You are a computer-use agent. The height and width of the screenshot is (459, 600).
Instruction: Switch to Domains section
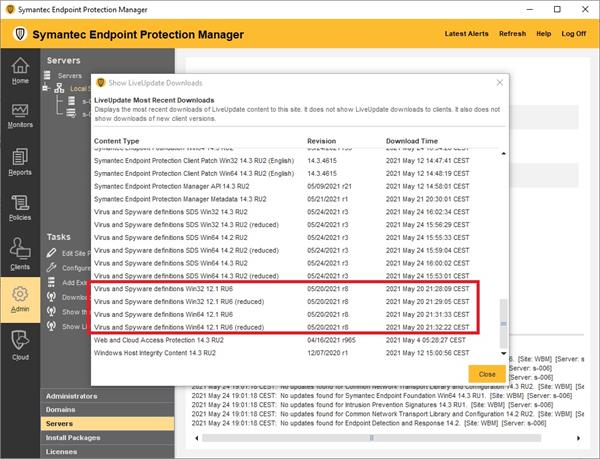107,410
